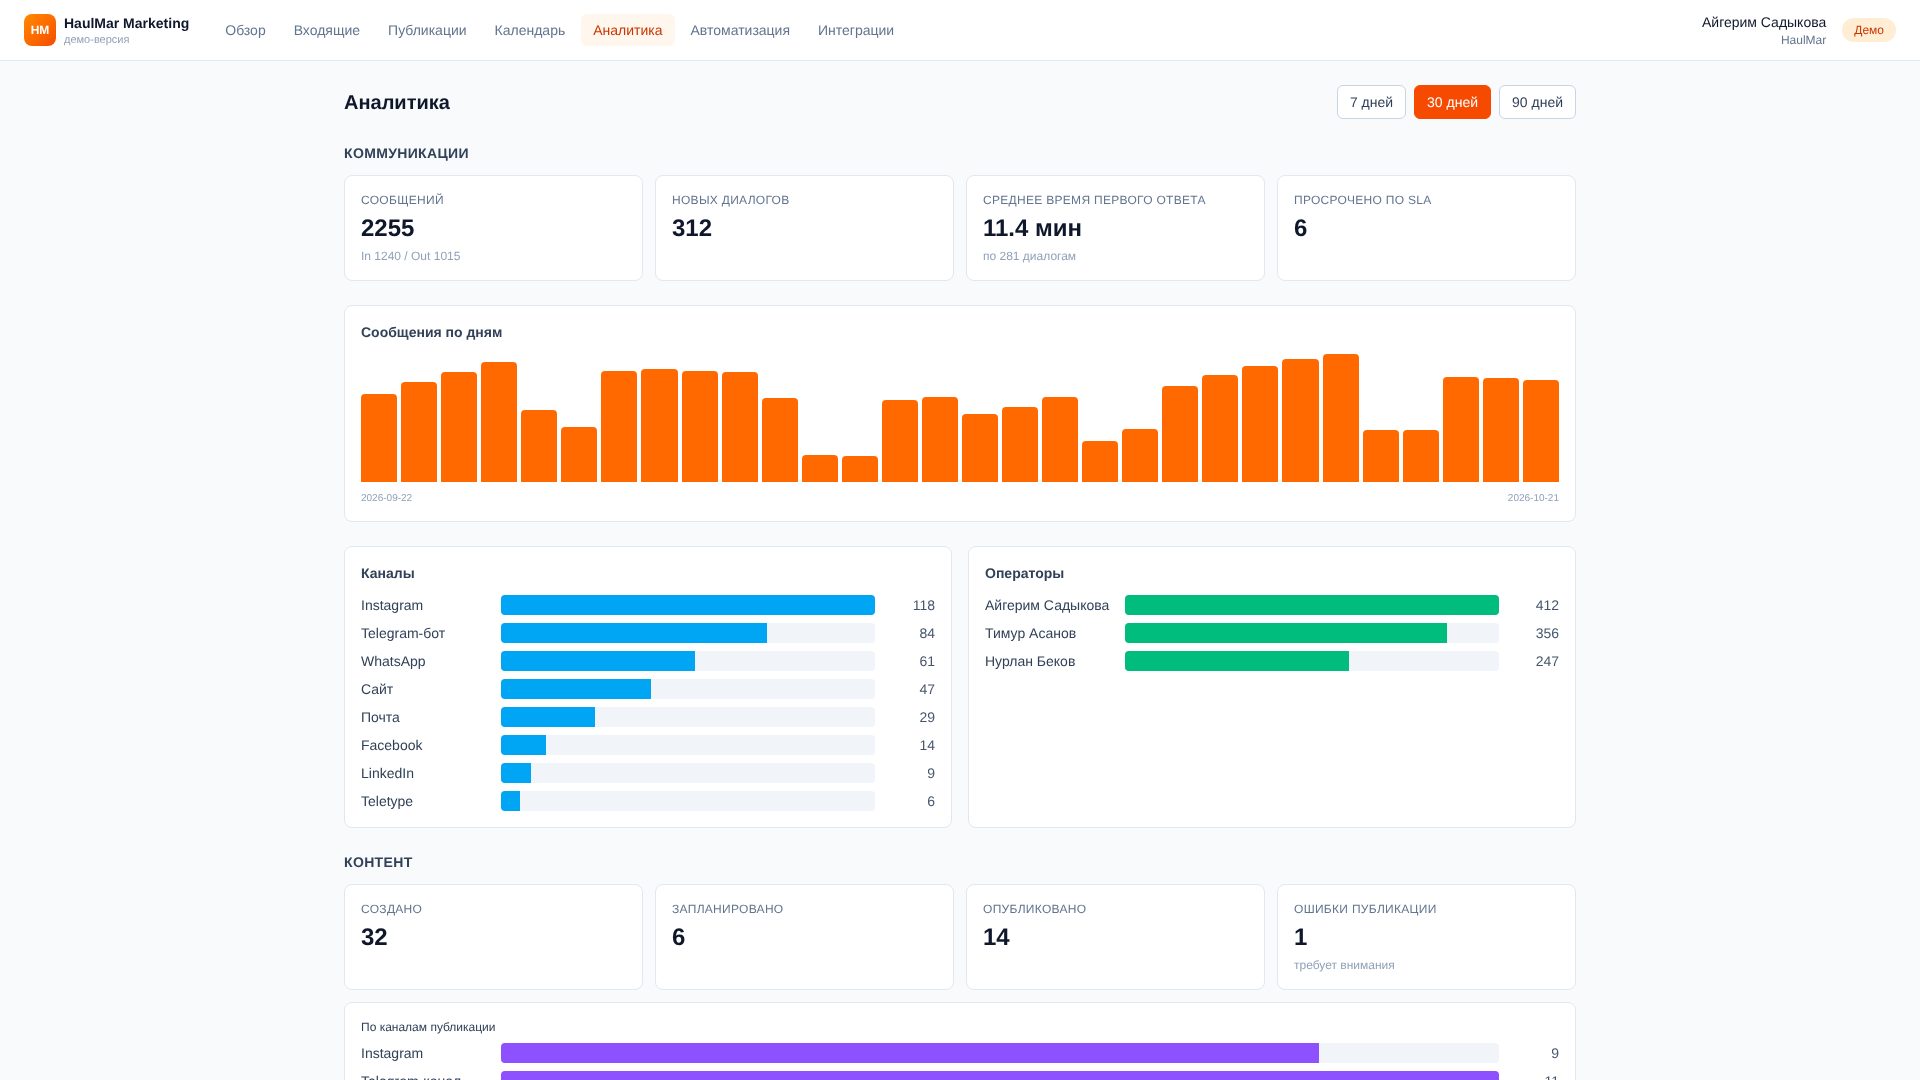Select the 30 дней period button

1452,102
